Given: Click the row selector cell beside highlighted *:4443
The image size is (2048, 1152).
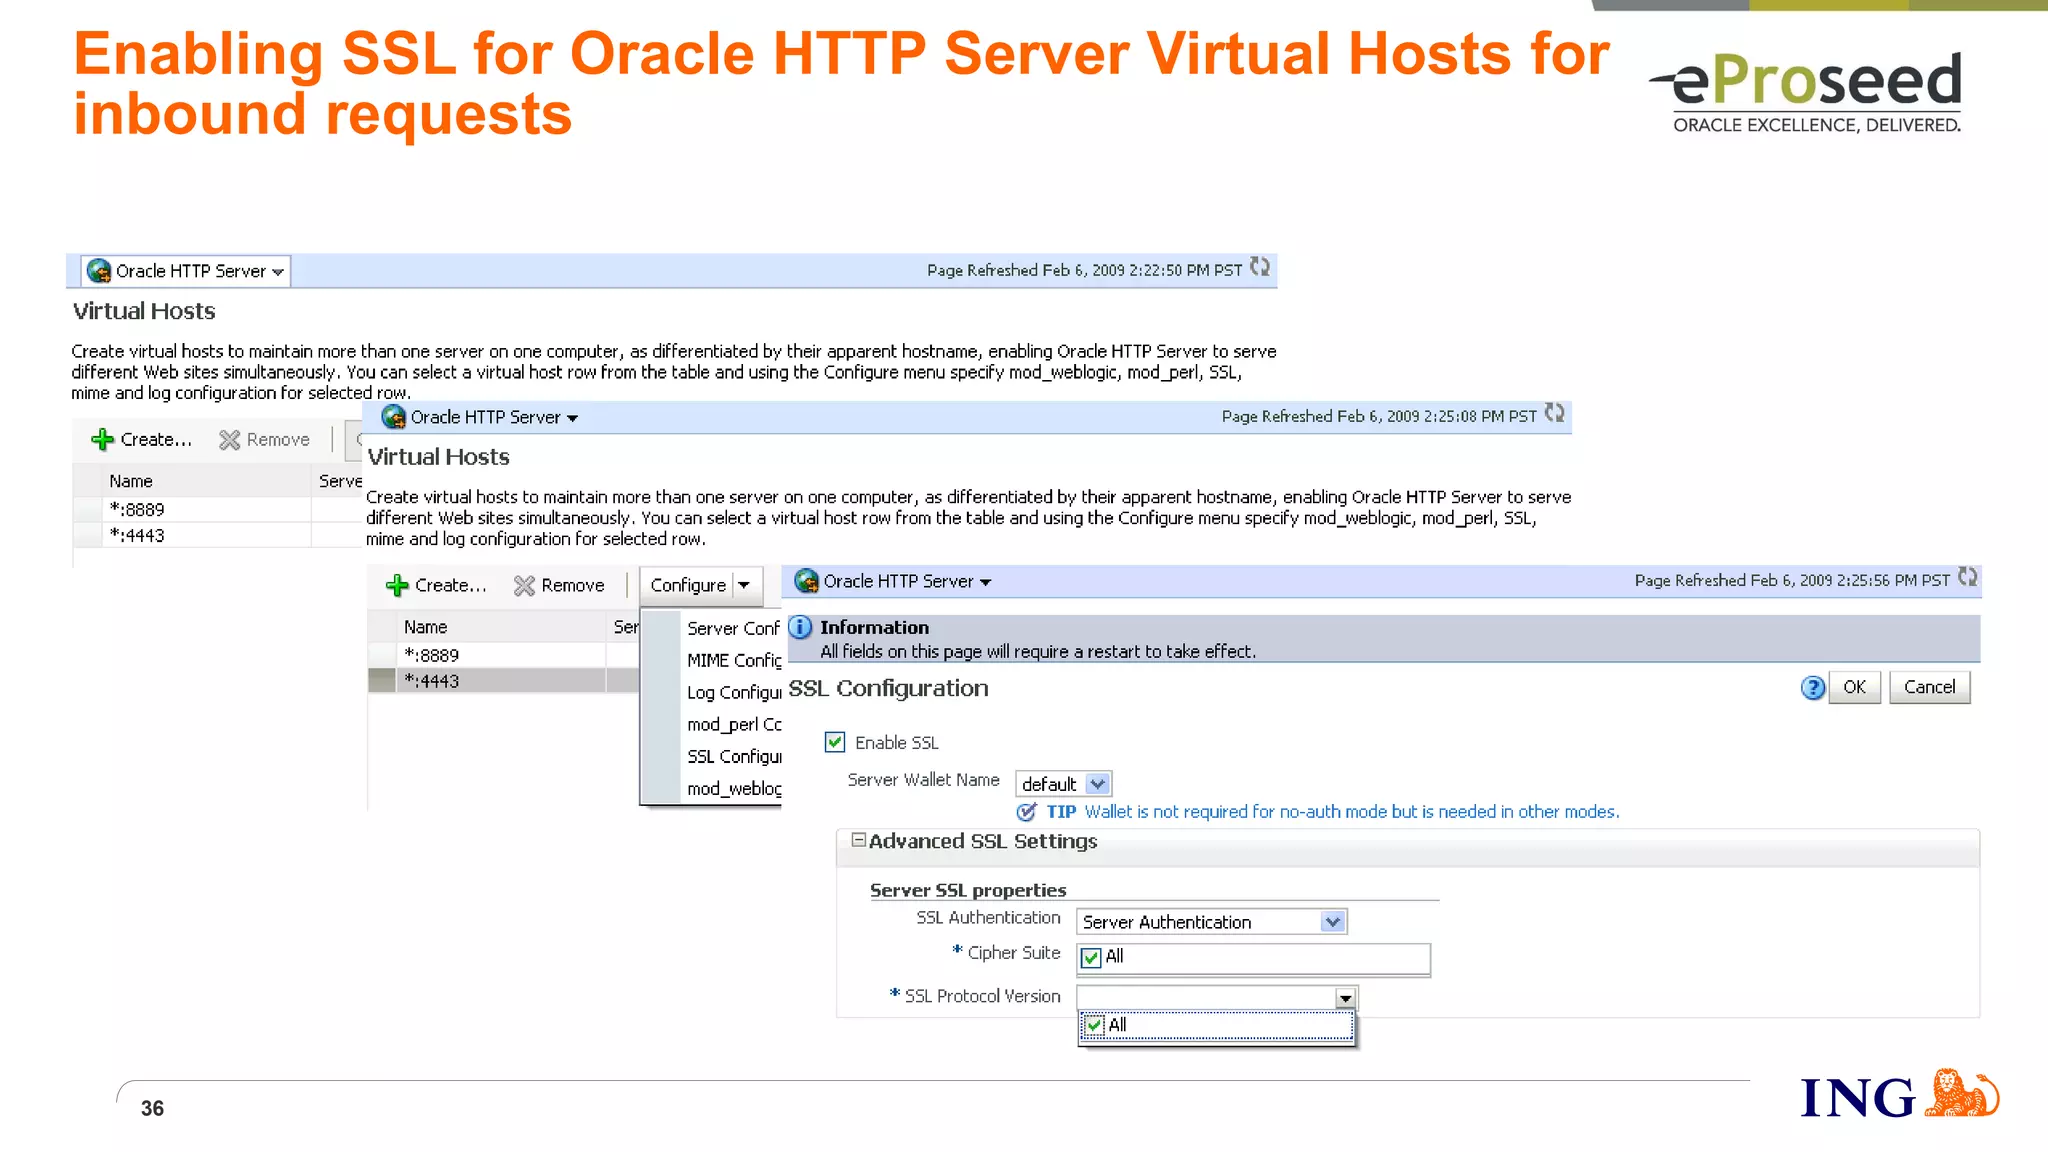Looking at the screenshot, I should 382,681.
